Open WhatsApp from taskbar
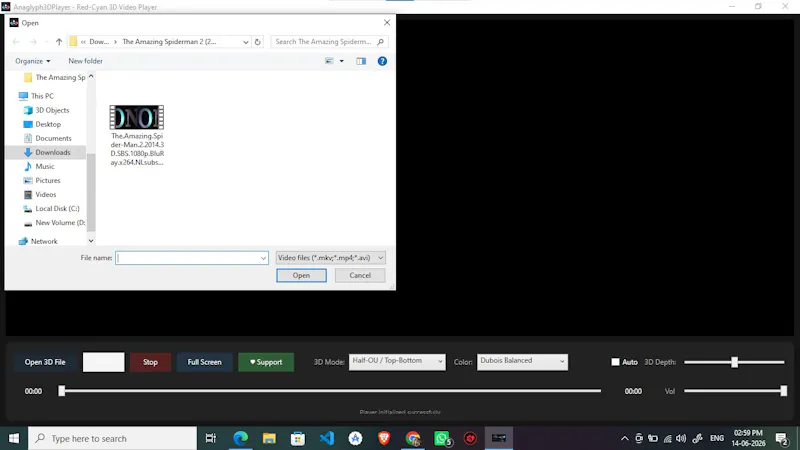The image size is (800, 450). click(442, 438)
